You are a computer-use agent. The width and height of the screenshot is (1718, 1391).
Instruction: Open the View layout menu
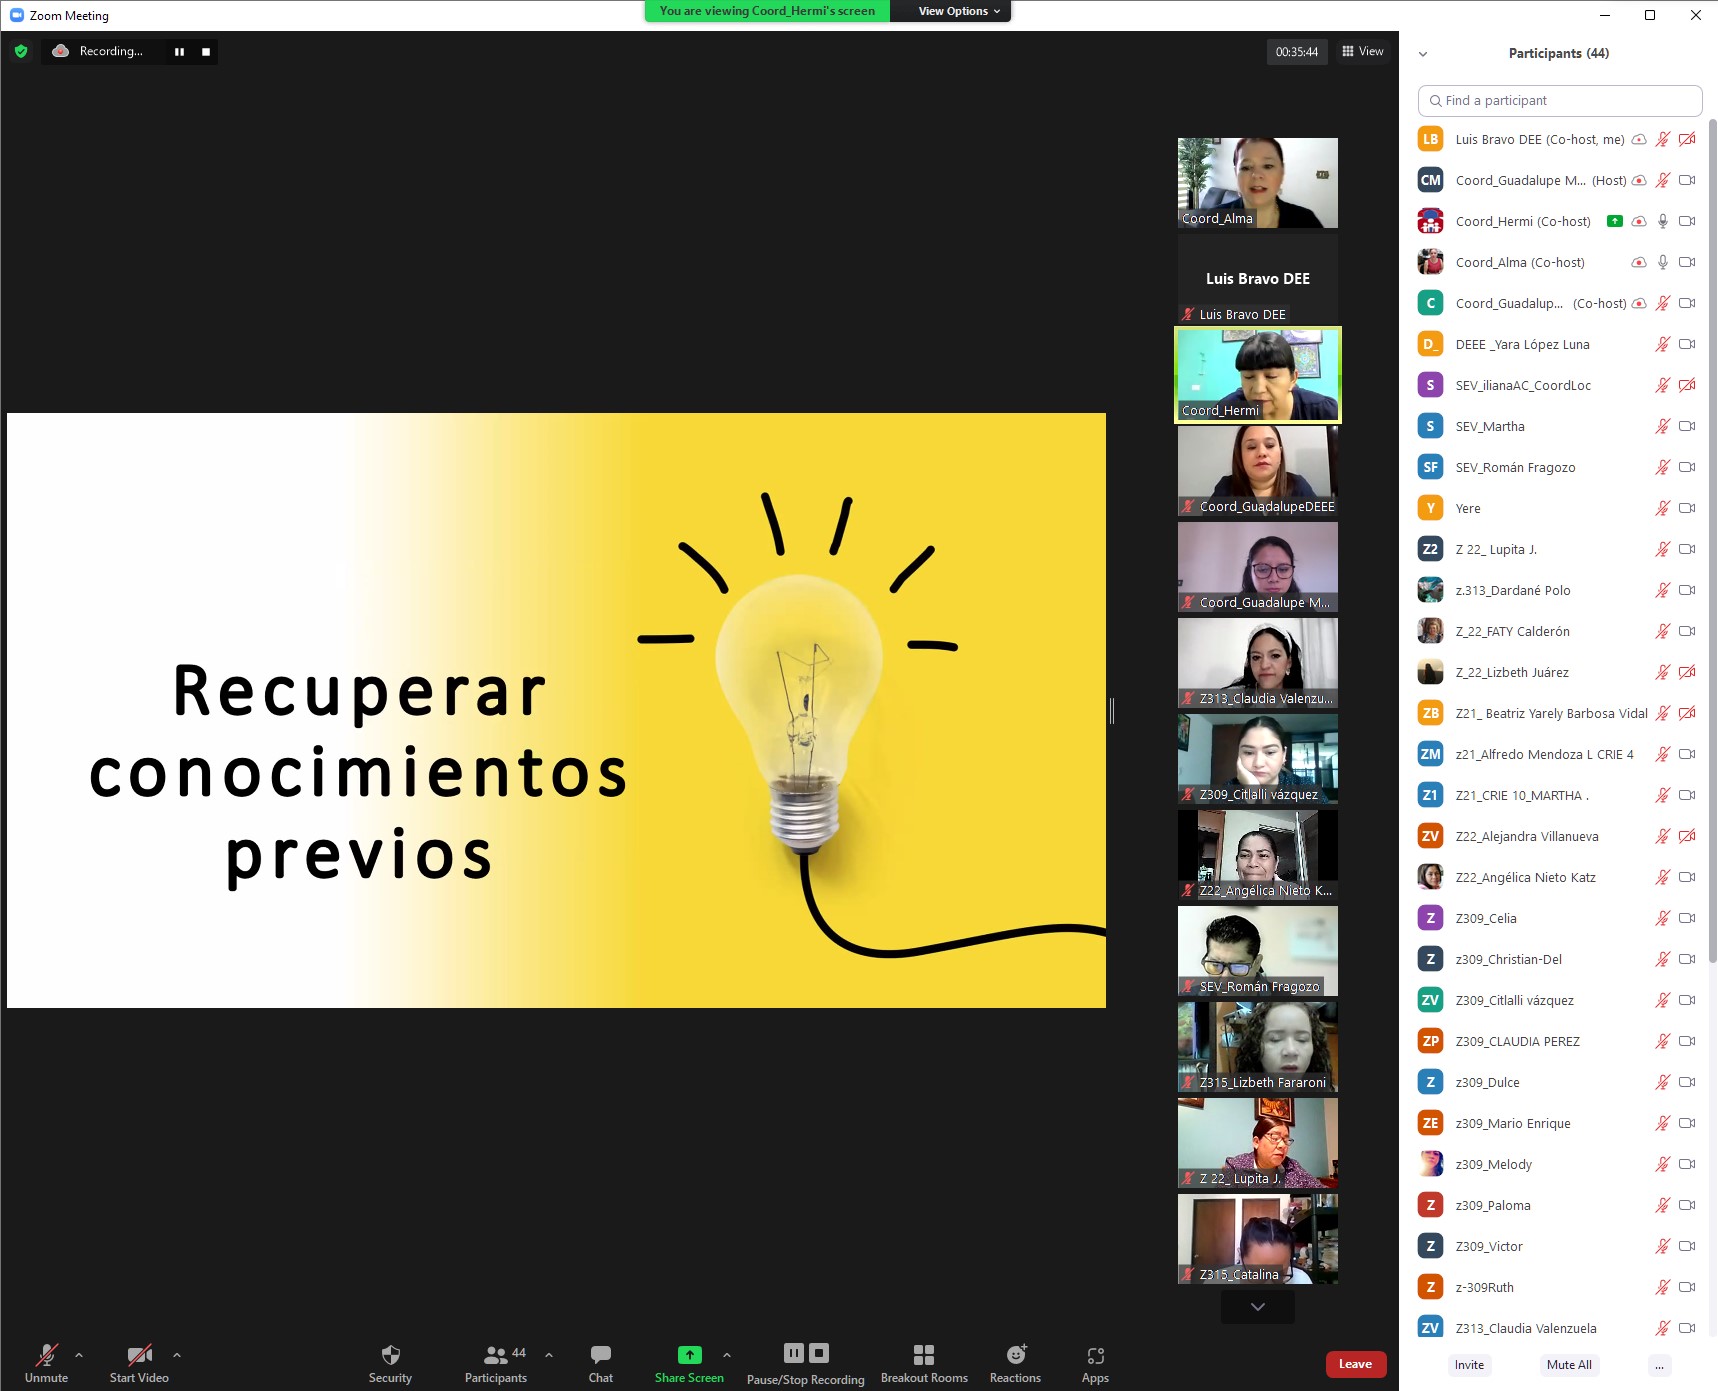tap(1363, 51)
